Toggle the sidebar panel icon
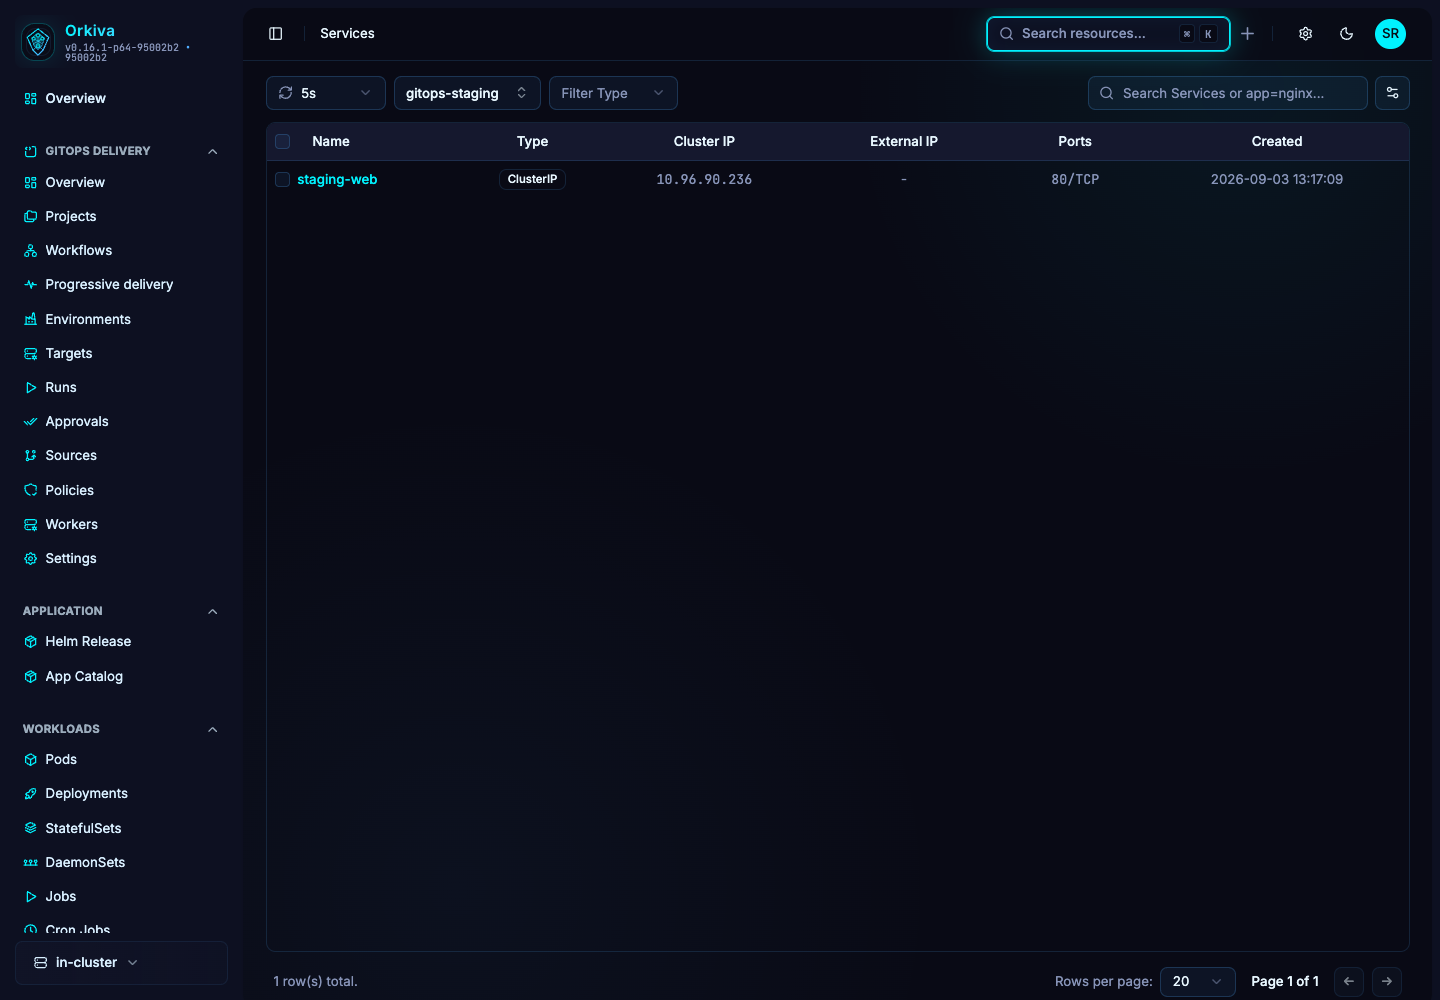The width and height of the screenshot is (1440, 1000). (276, 34)
